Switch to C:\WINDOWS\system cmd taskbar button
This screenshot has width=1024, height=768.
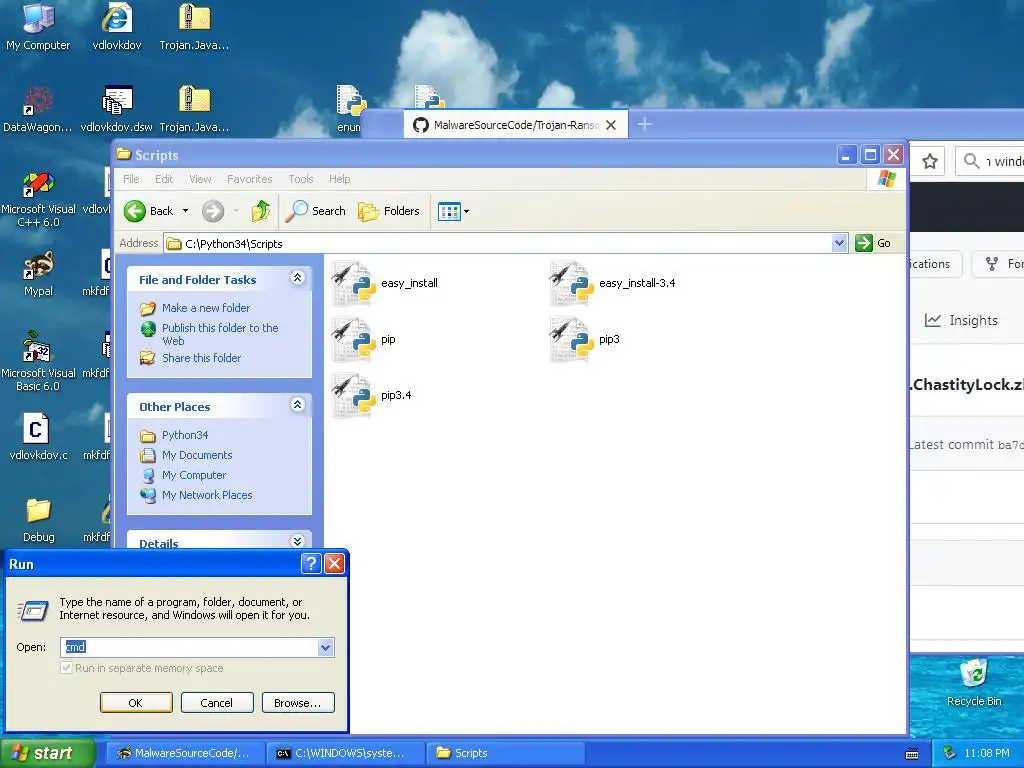[346, 753]
